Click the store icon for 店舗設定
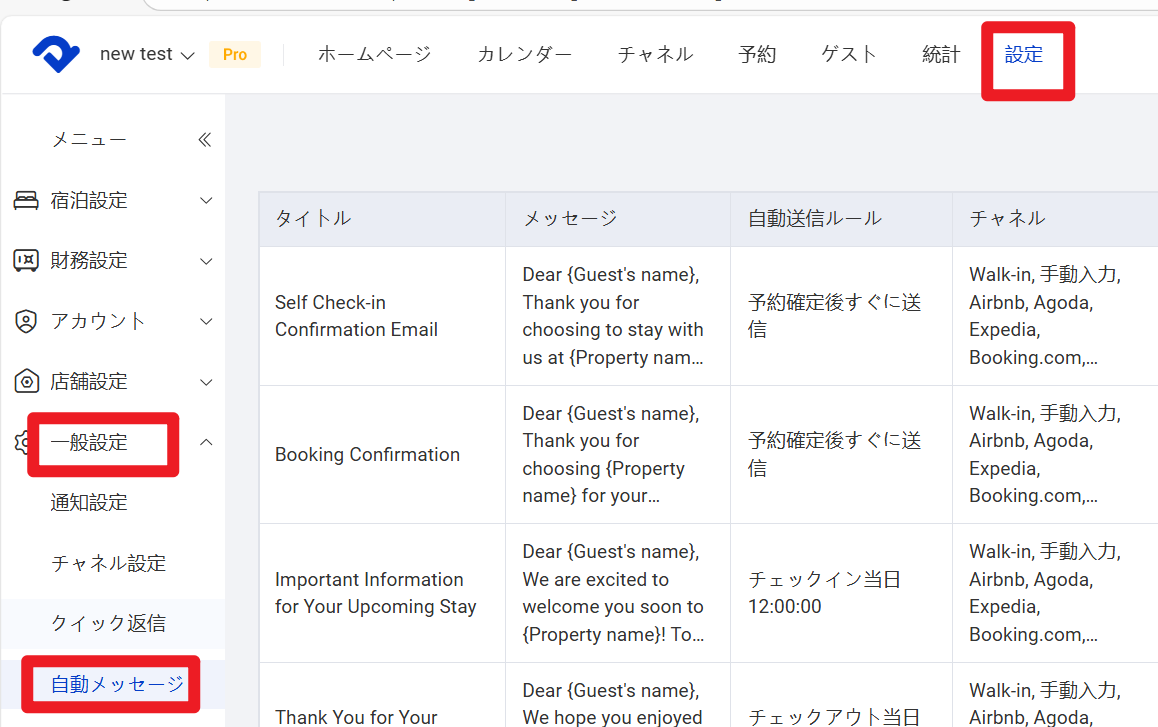The height and width of the screenshot is (727, 1158). pos(25,382)
